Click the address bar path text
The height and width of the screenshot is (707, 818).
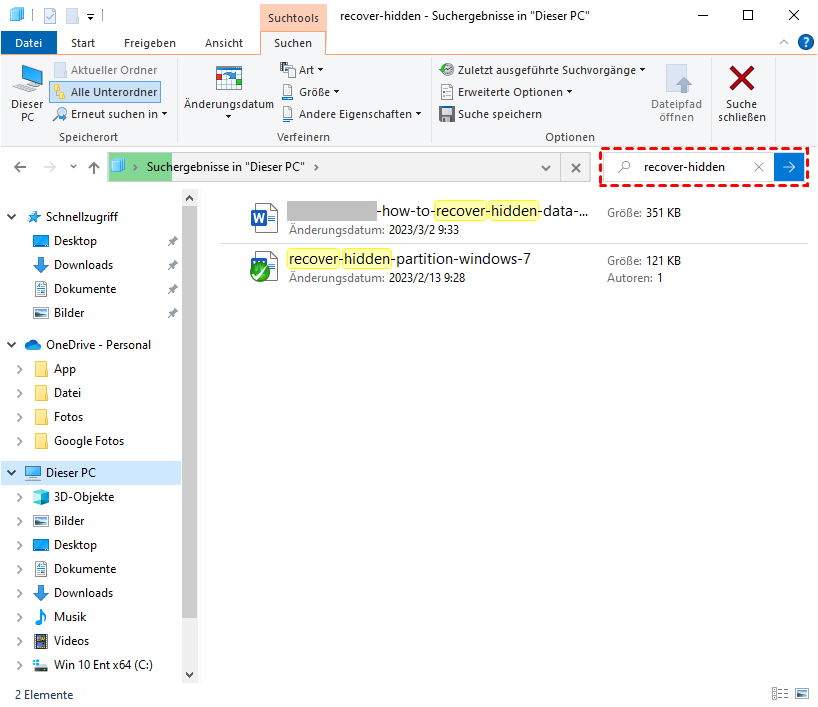225,167
